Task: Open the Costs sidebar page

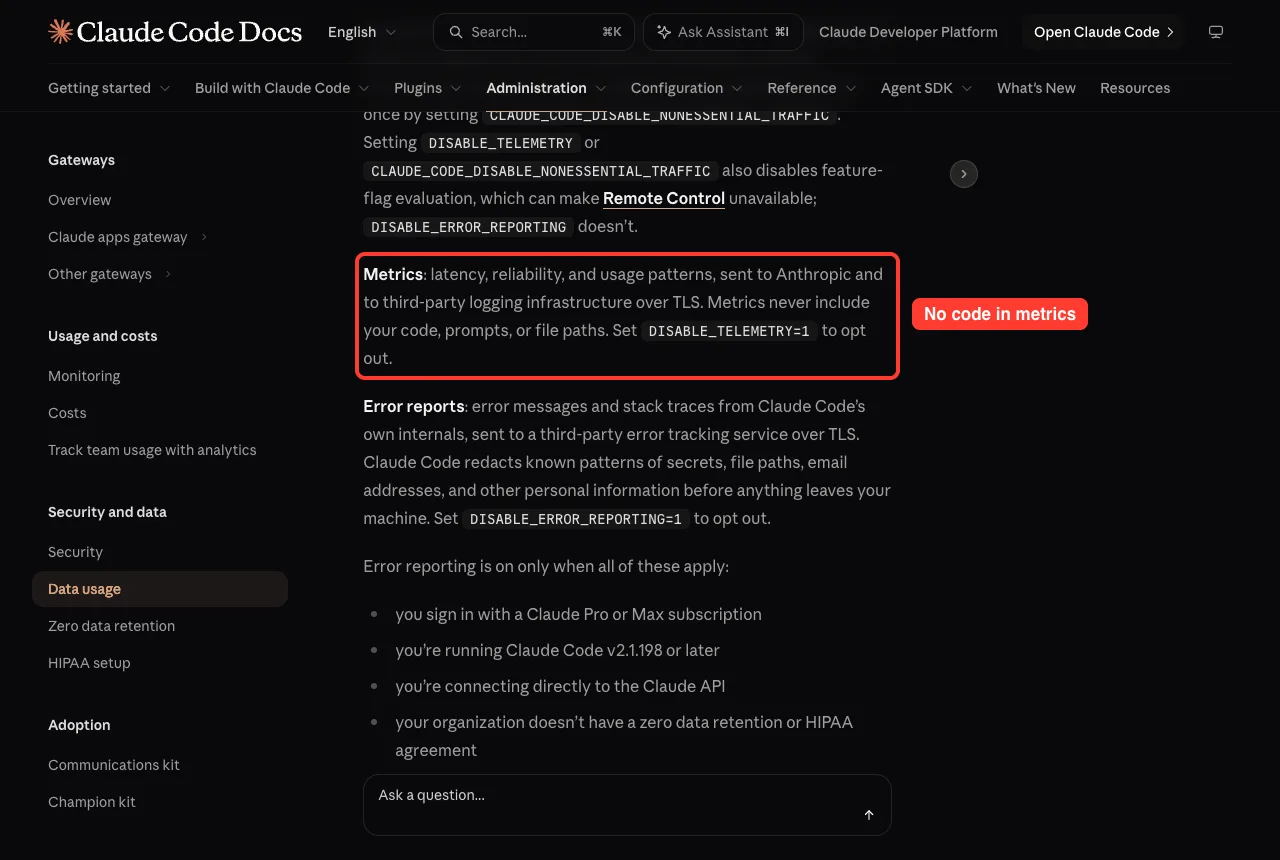Action: coord(160,413)
